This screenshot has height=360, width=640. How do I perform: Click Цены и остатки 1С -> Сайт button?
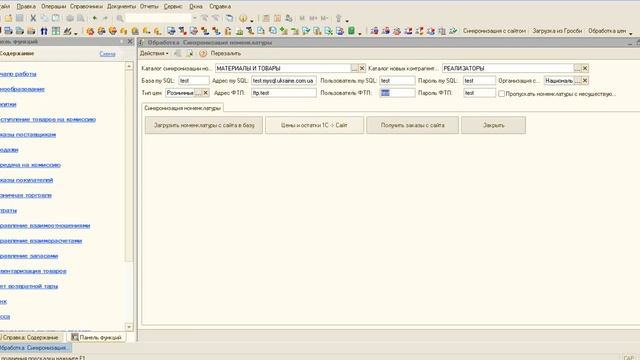click(314, 125)
